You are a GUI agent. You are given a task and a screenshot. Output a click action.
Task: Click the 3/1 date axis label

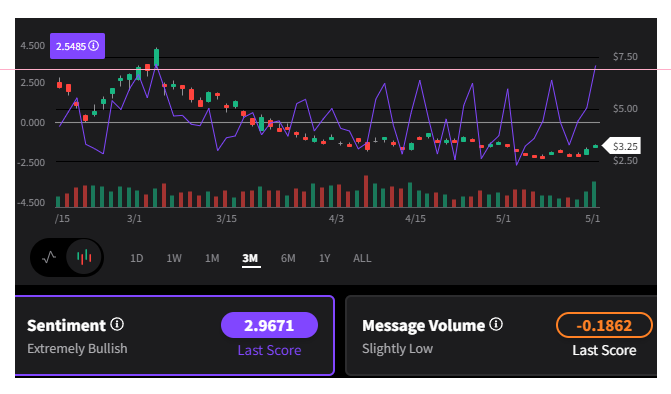tap(134, 219)
